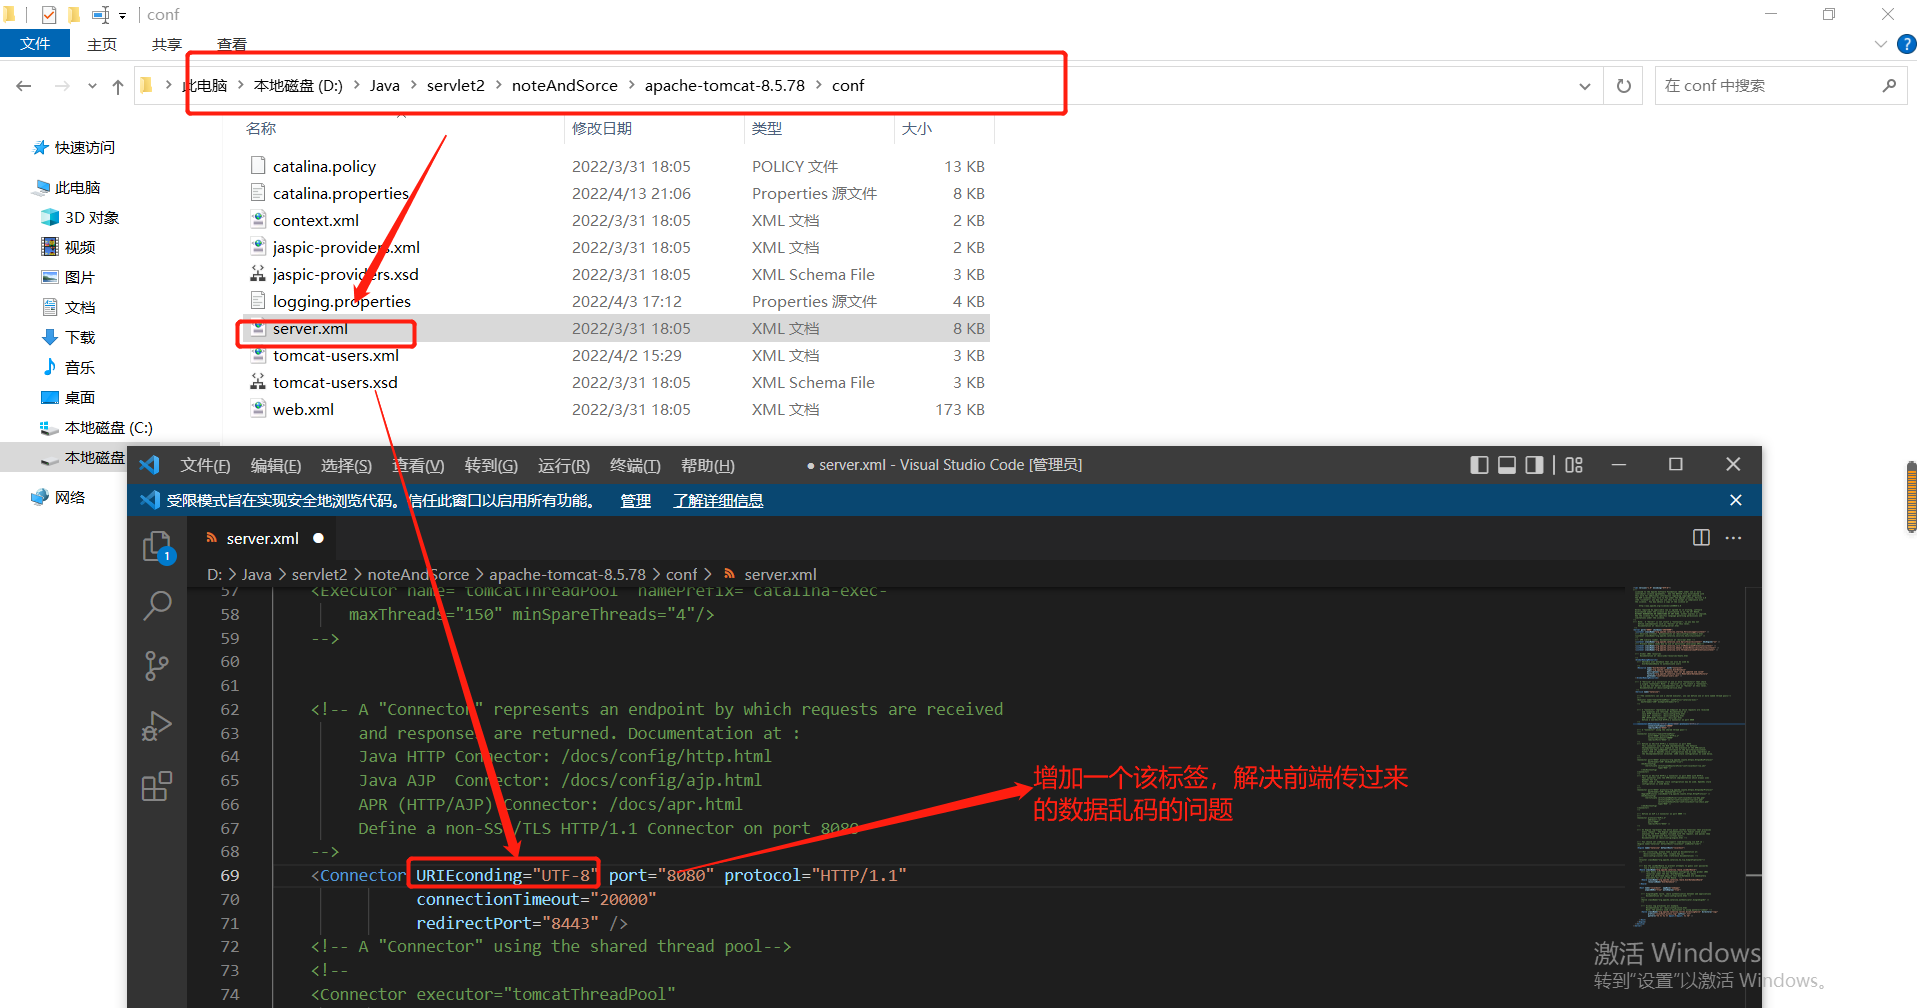Select file tomcat-users.xml

tap(335, 355)
